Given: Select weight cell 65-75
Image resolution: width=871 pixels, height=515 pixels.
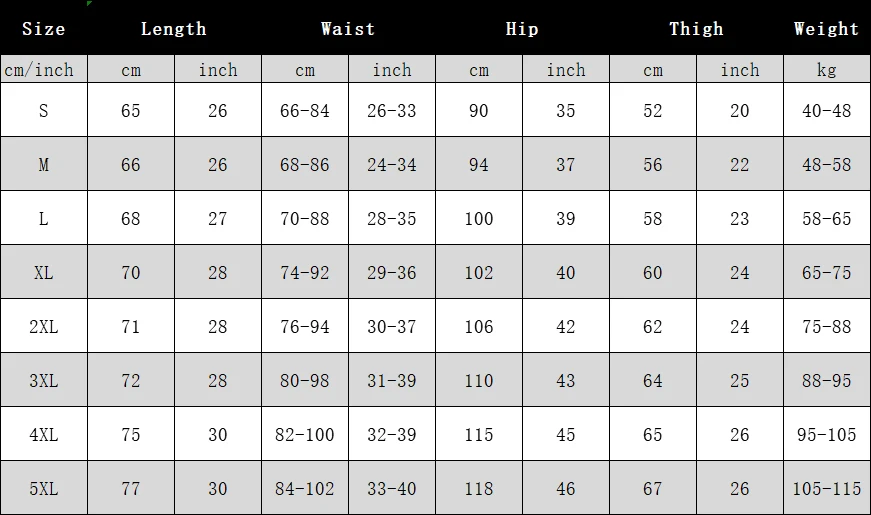Looking at the screenshot, I should point(827,272).
